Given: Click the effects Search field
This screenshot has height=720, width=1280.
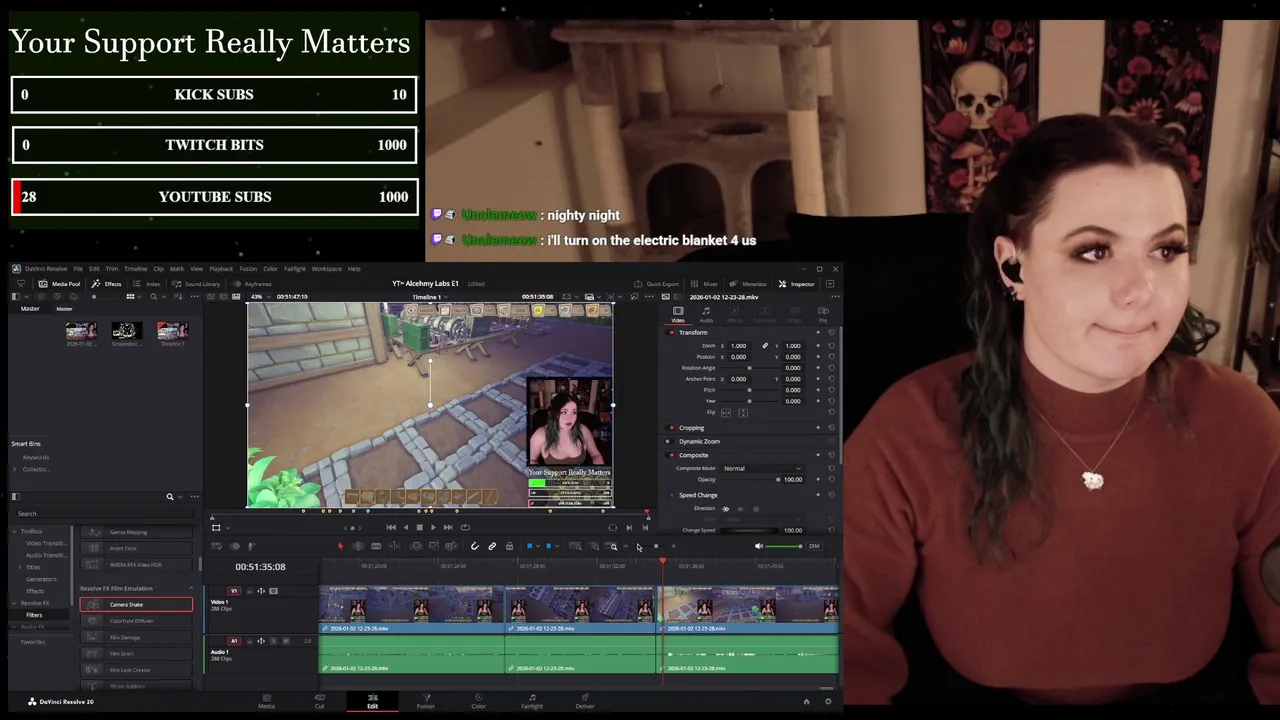Looking at the screenshot, I should (x=106, y=513).
